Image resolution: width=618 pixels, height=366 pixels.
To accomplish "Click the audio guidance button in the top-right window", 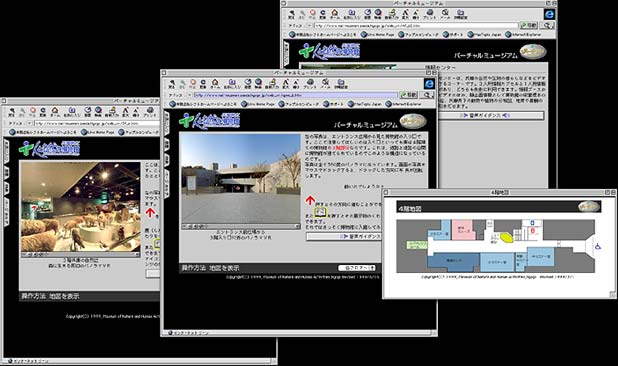I will (x=491, y=115).
